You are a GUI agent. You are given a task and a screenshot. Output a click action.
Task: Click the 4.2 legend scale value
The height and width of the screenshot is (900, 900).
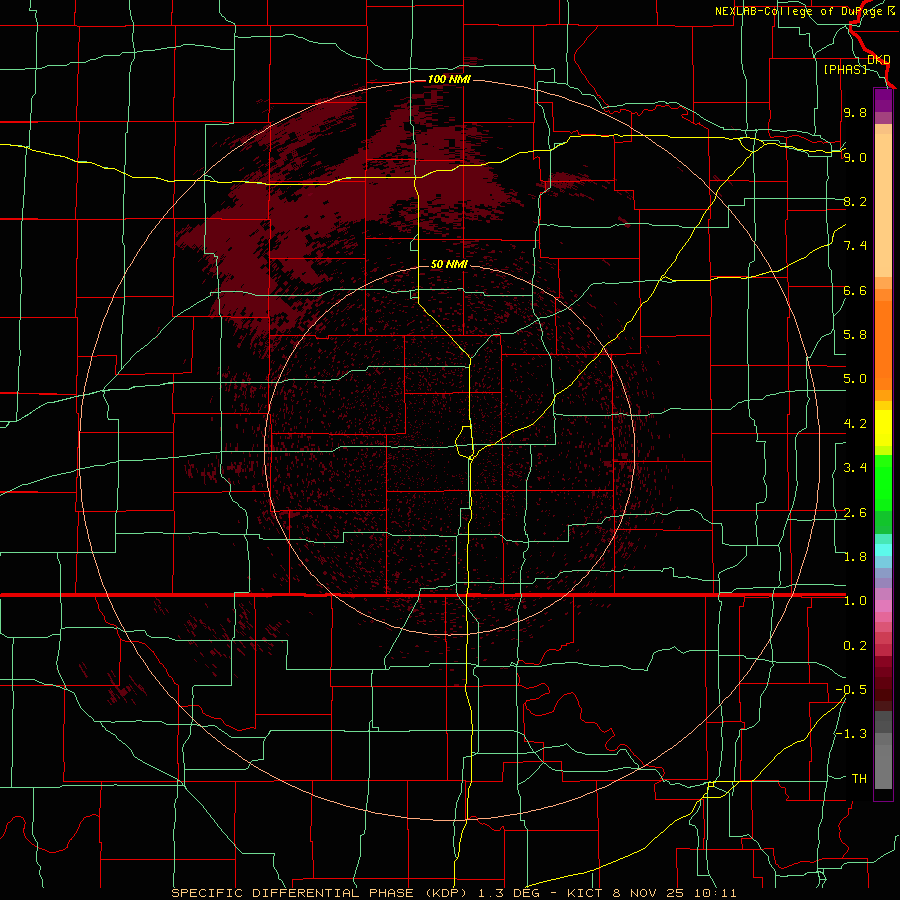tap(855, 424)
